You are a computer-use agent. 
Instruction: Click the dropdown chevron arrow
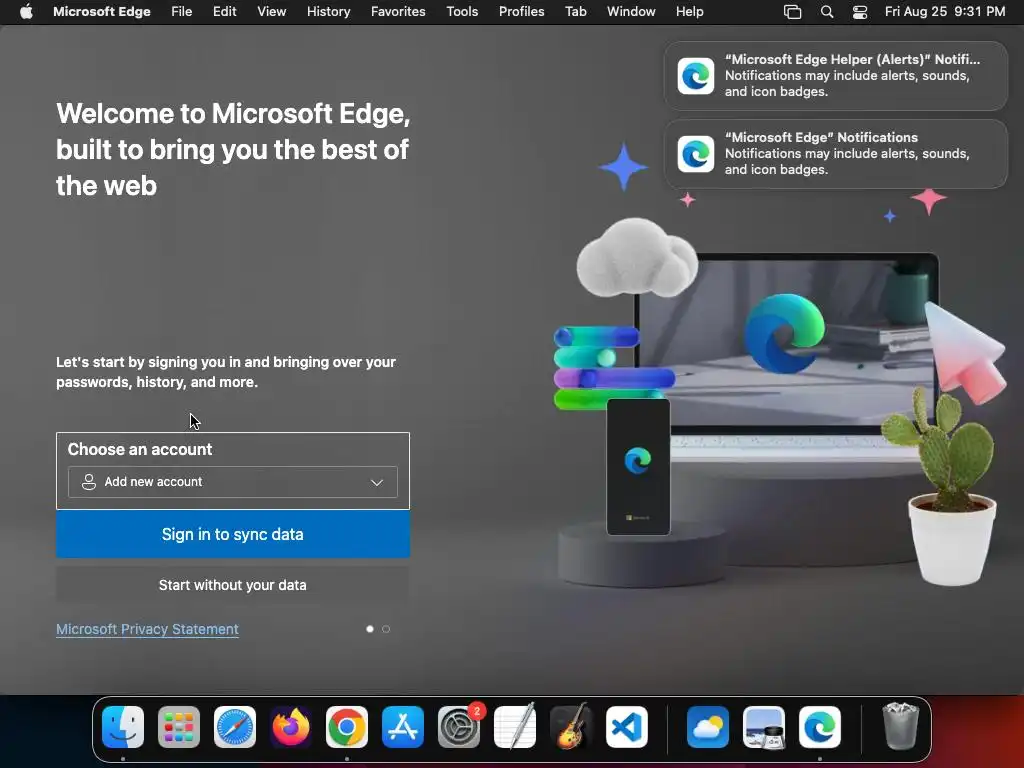[377, 483]
